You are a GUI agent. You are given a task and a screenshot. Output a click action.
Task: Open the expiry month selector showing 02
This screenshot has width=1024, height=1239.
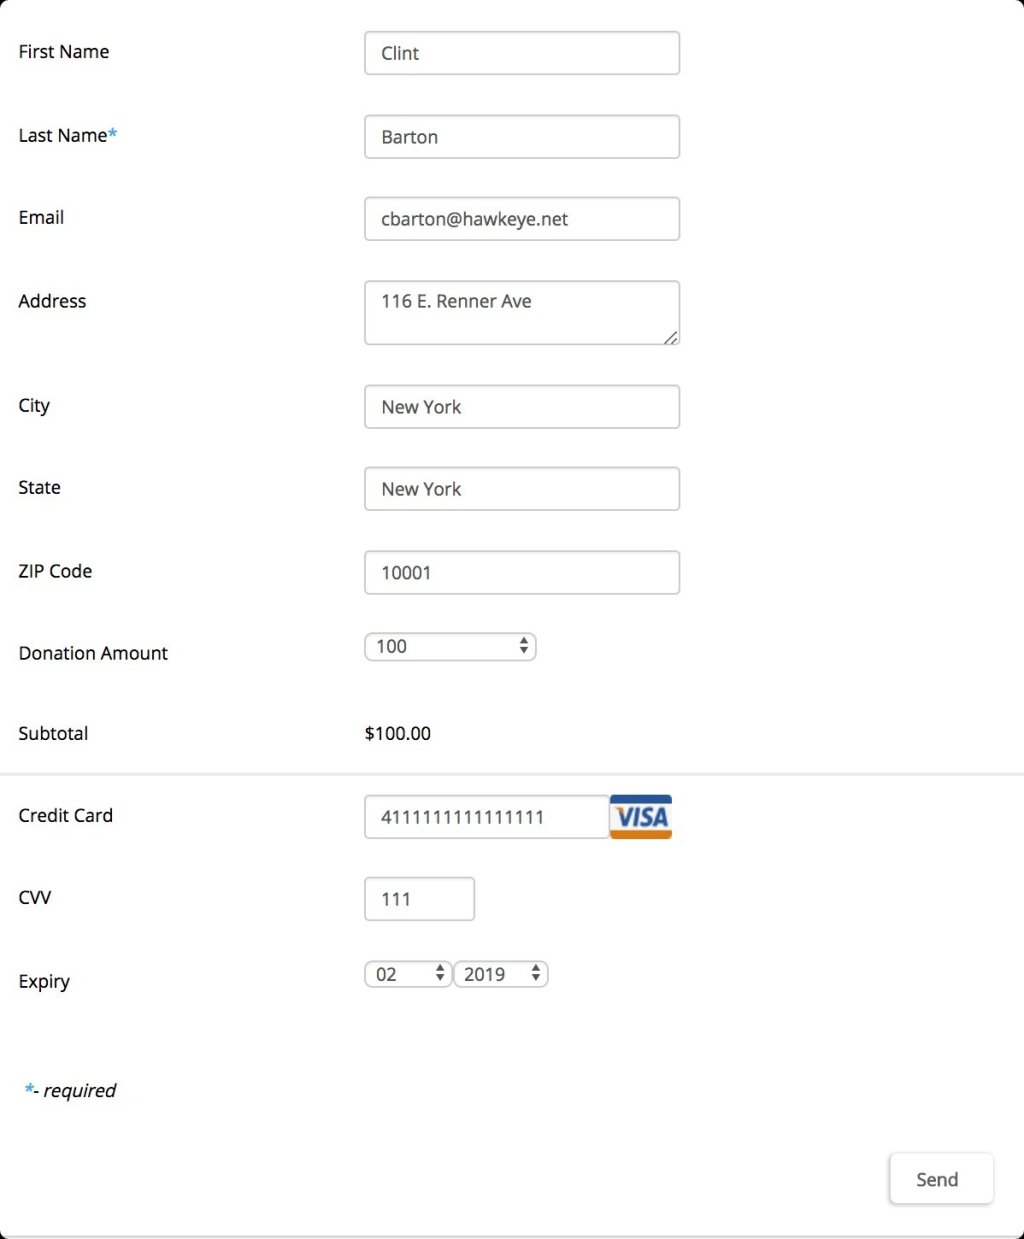pyautogui.click(x=405, y=973)
